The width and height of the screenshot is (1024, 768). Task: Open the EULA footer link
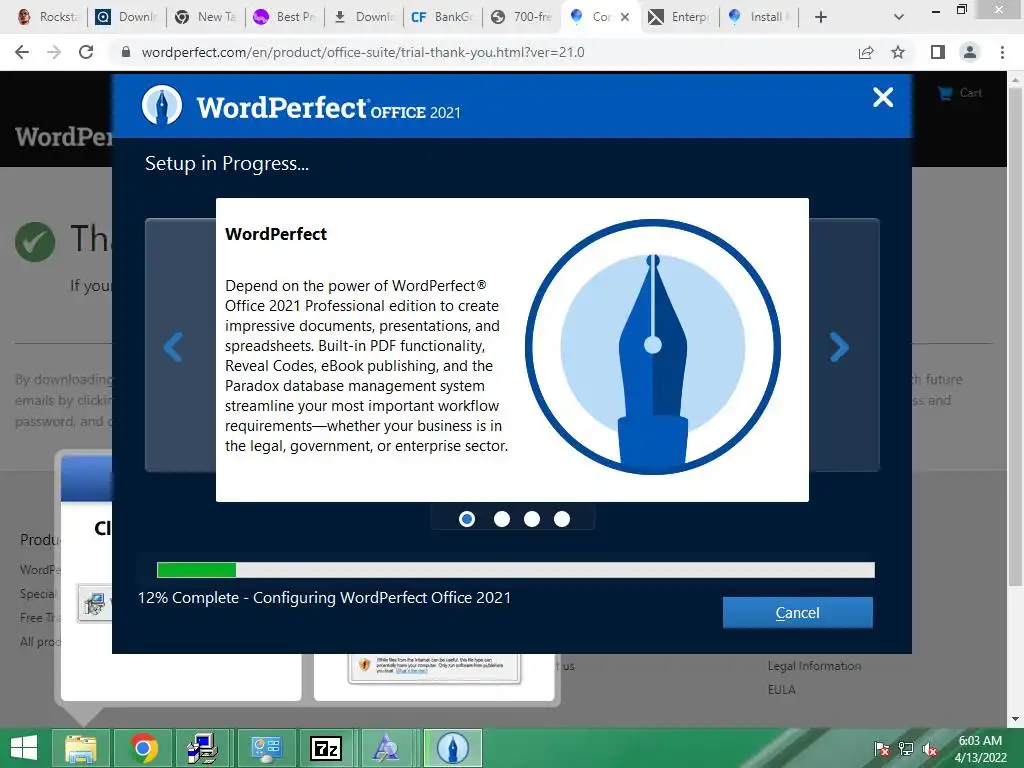(781, 689)
